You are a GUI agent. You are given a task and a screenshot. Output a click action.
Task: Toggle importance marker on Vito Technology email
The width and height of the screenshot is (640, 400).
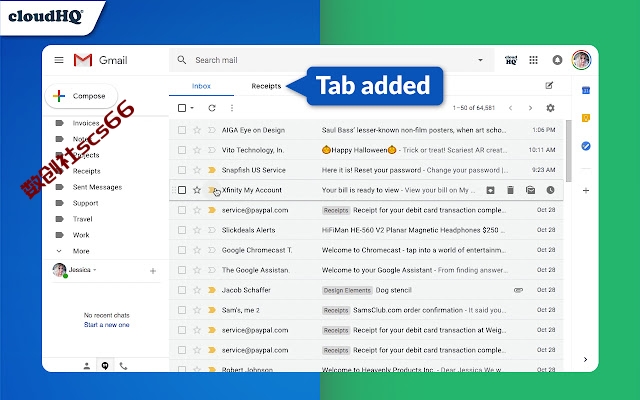[211, 150]
